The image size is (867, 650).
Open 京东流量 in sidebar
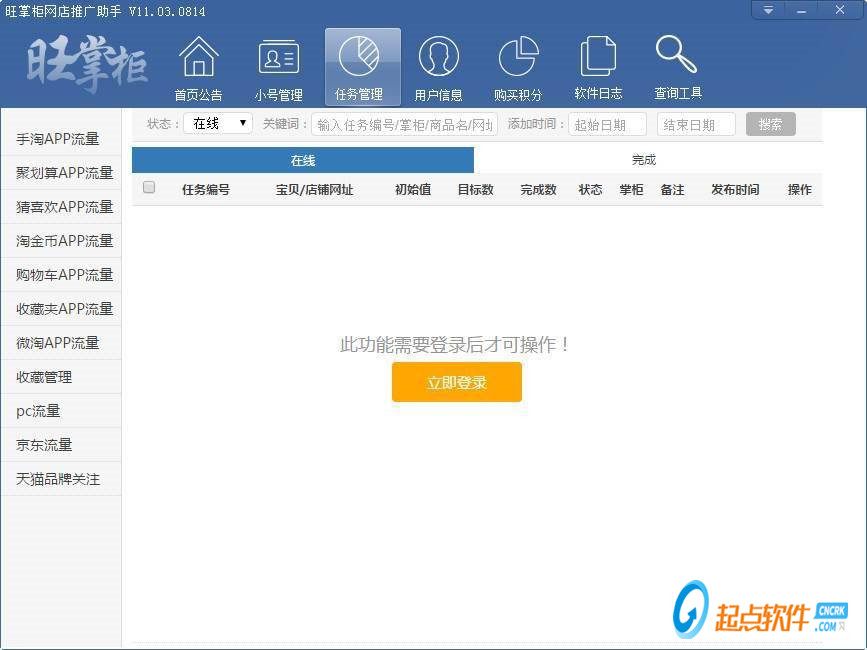[61, 445]
